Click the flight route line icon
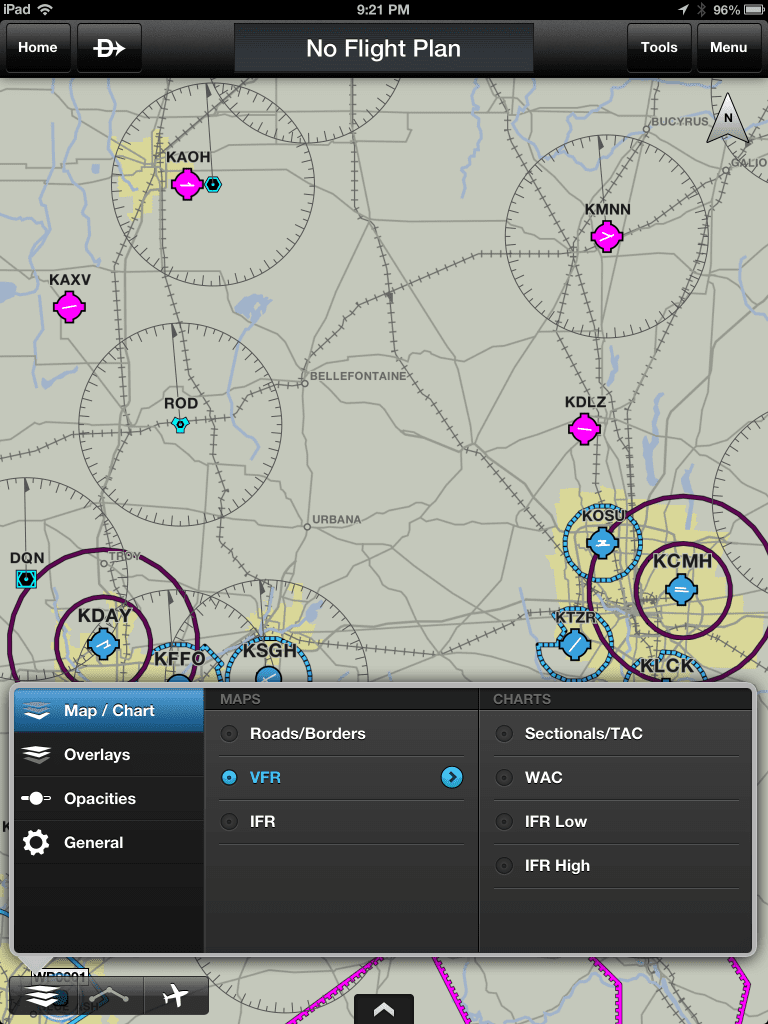 click(x=109, y=996)
